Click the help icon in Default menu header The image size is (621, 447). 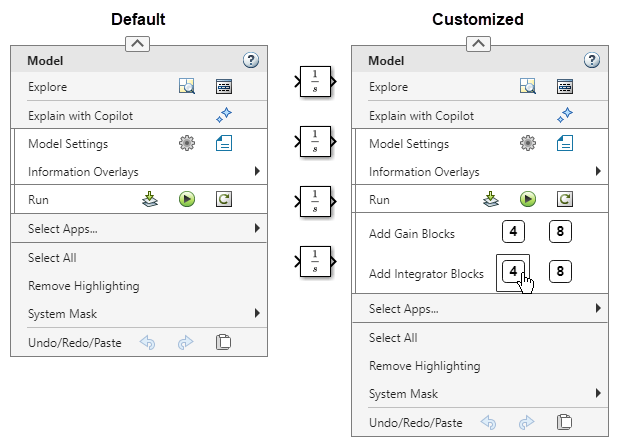251,60
